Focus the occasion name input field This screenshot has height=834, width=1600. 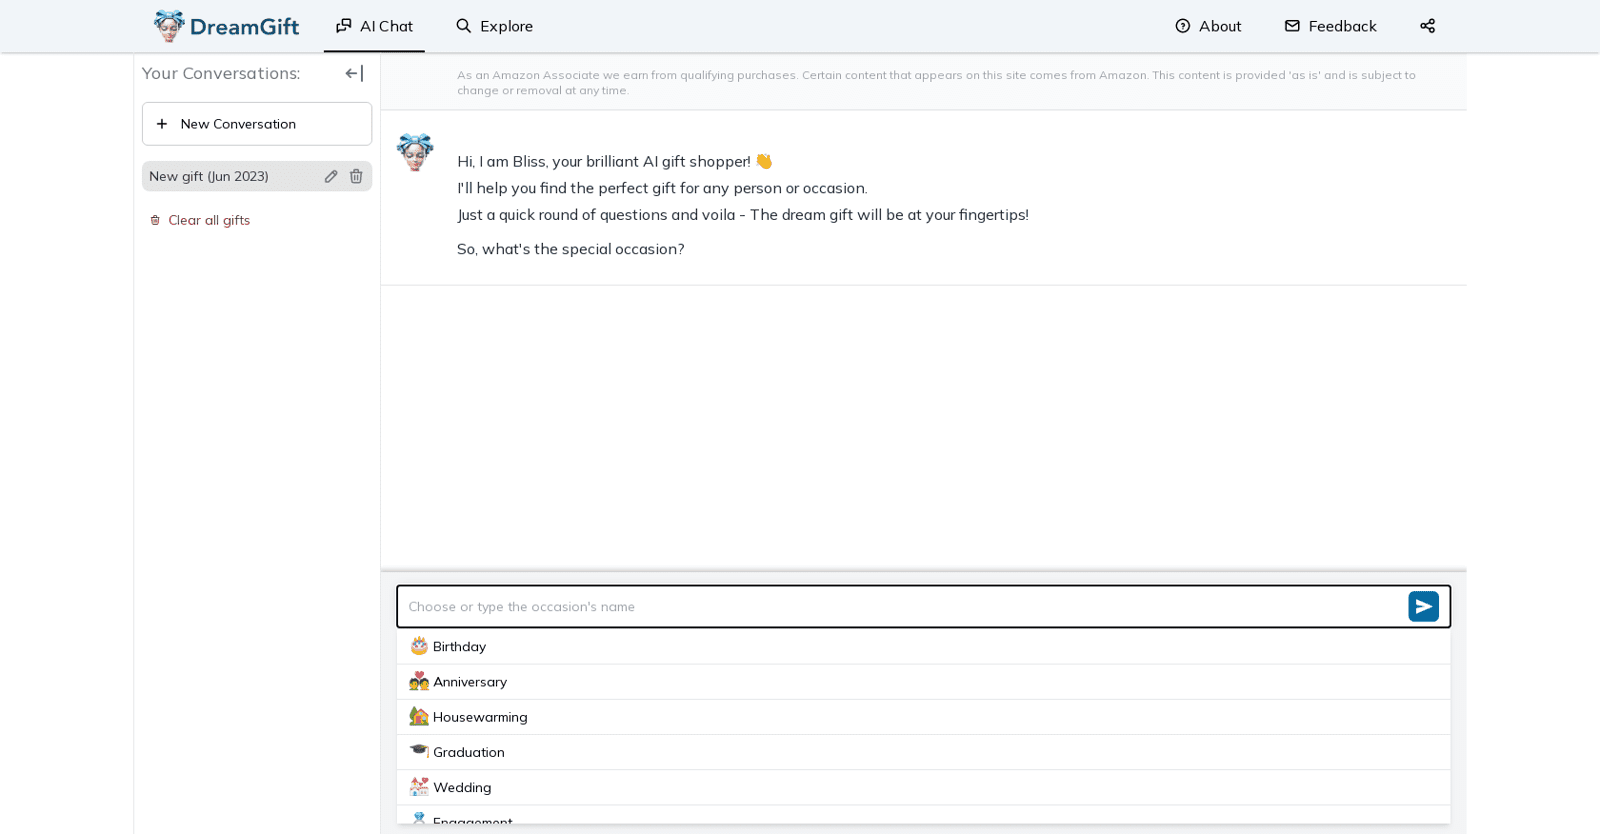coord(900,607)
